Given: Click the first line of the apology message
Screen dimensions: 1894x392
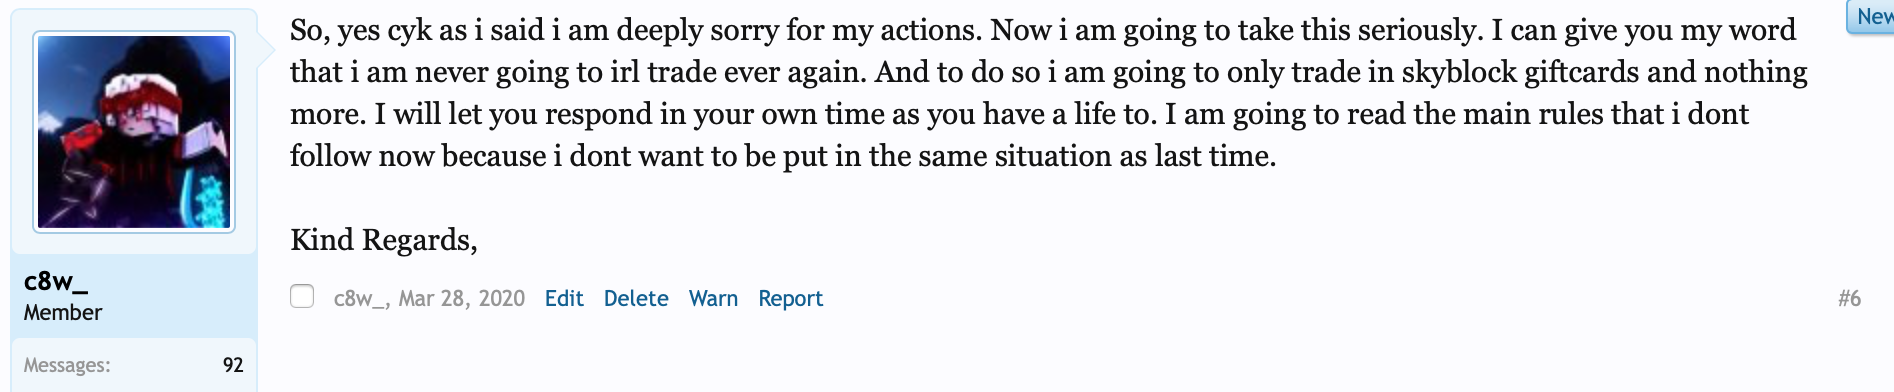Looking at the screenshot, I should (1043, 30).
